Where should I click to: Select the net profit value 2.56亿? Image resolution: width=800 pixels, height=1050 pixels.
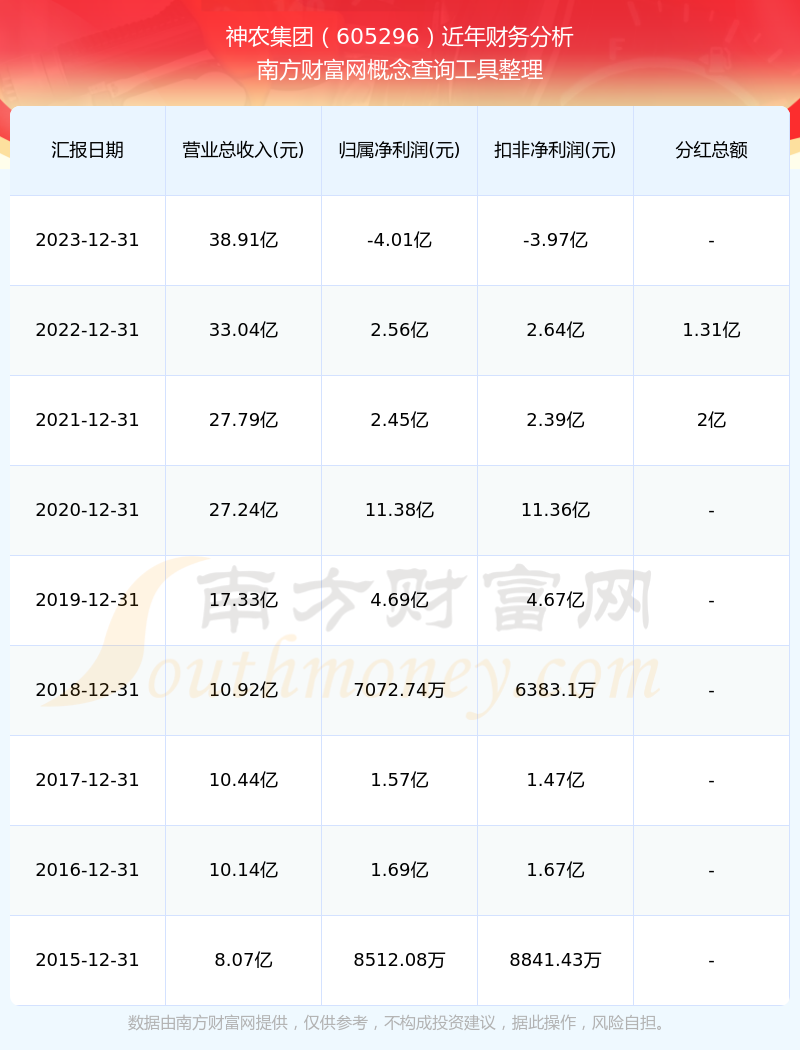(399, 330)
